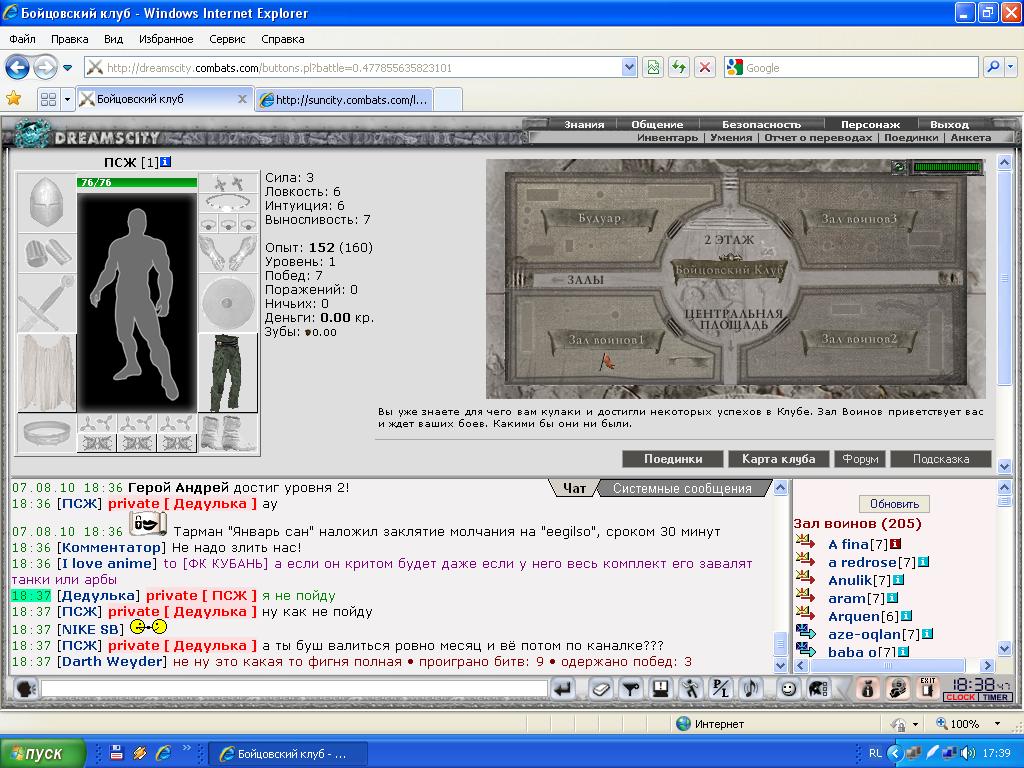Image resolution: width=1024 pixels, height=768 pixels.
Task: Click Будуар room on club map
Action: (599, 219)
